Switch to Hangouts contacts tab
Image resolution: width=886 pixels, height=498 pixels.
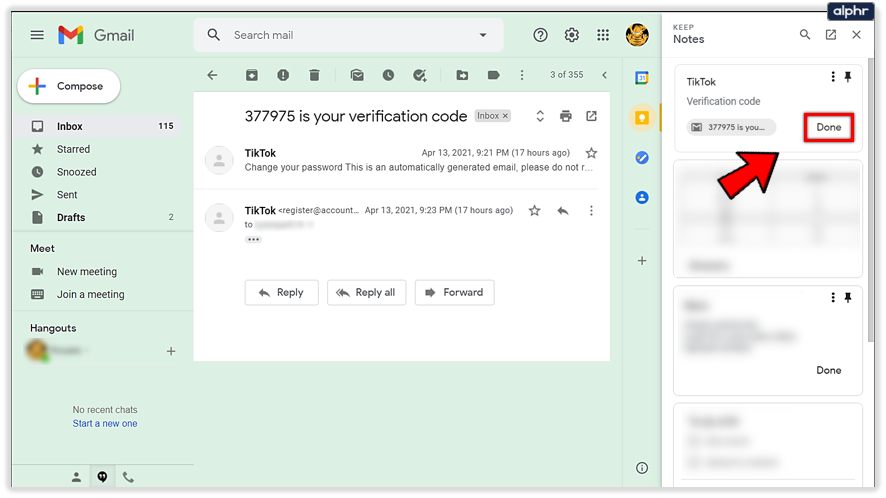pyautogui.click(x=76, y=478)
